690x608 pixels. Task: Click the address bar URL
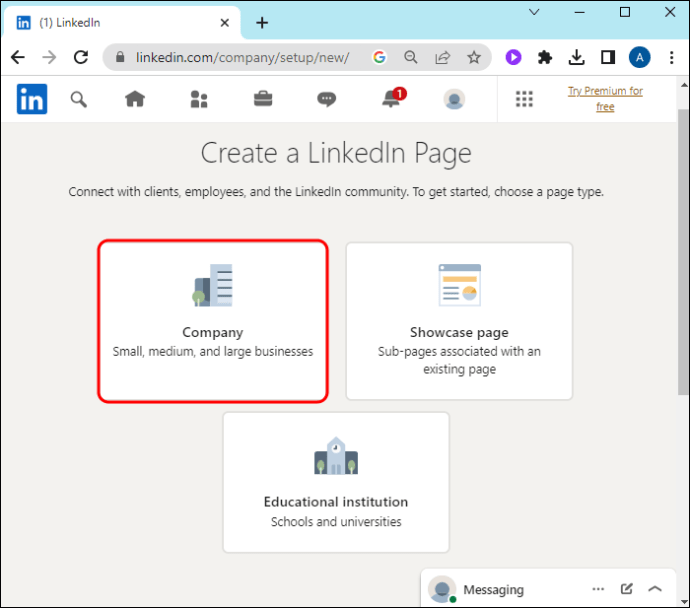pos(242,58)
